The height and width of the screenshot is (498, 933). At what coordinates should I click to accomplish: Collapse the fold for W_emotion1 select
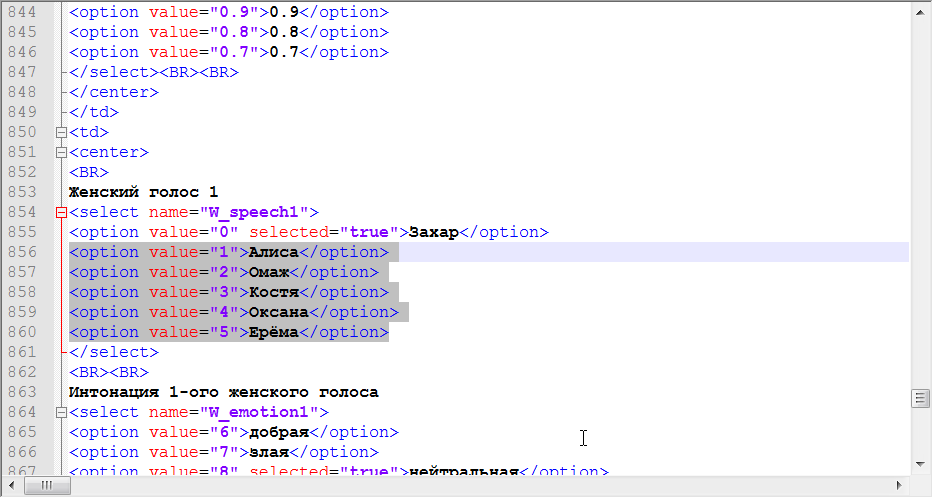pos(61,412)
